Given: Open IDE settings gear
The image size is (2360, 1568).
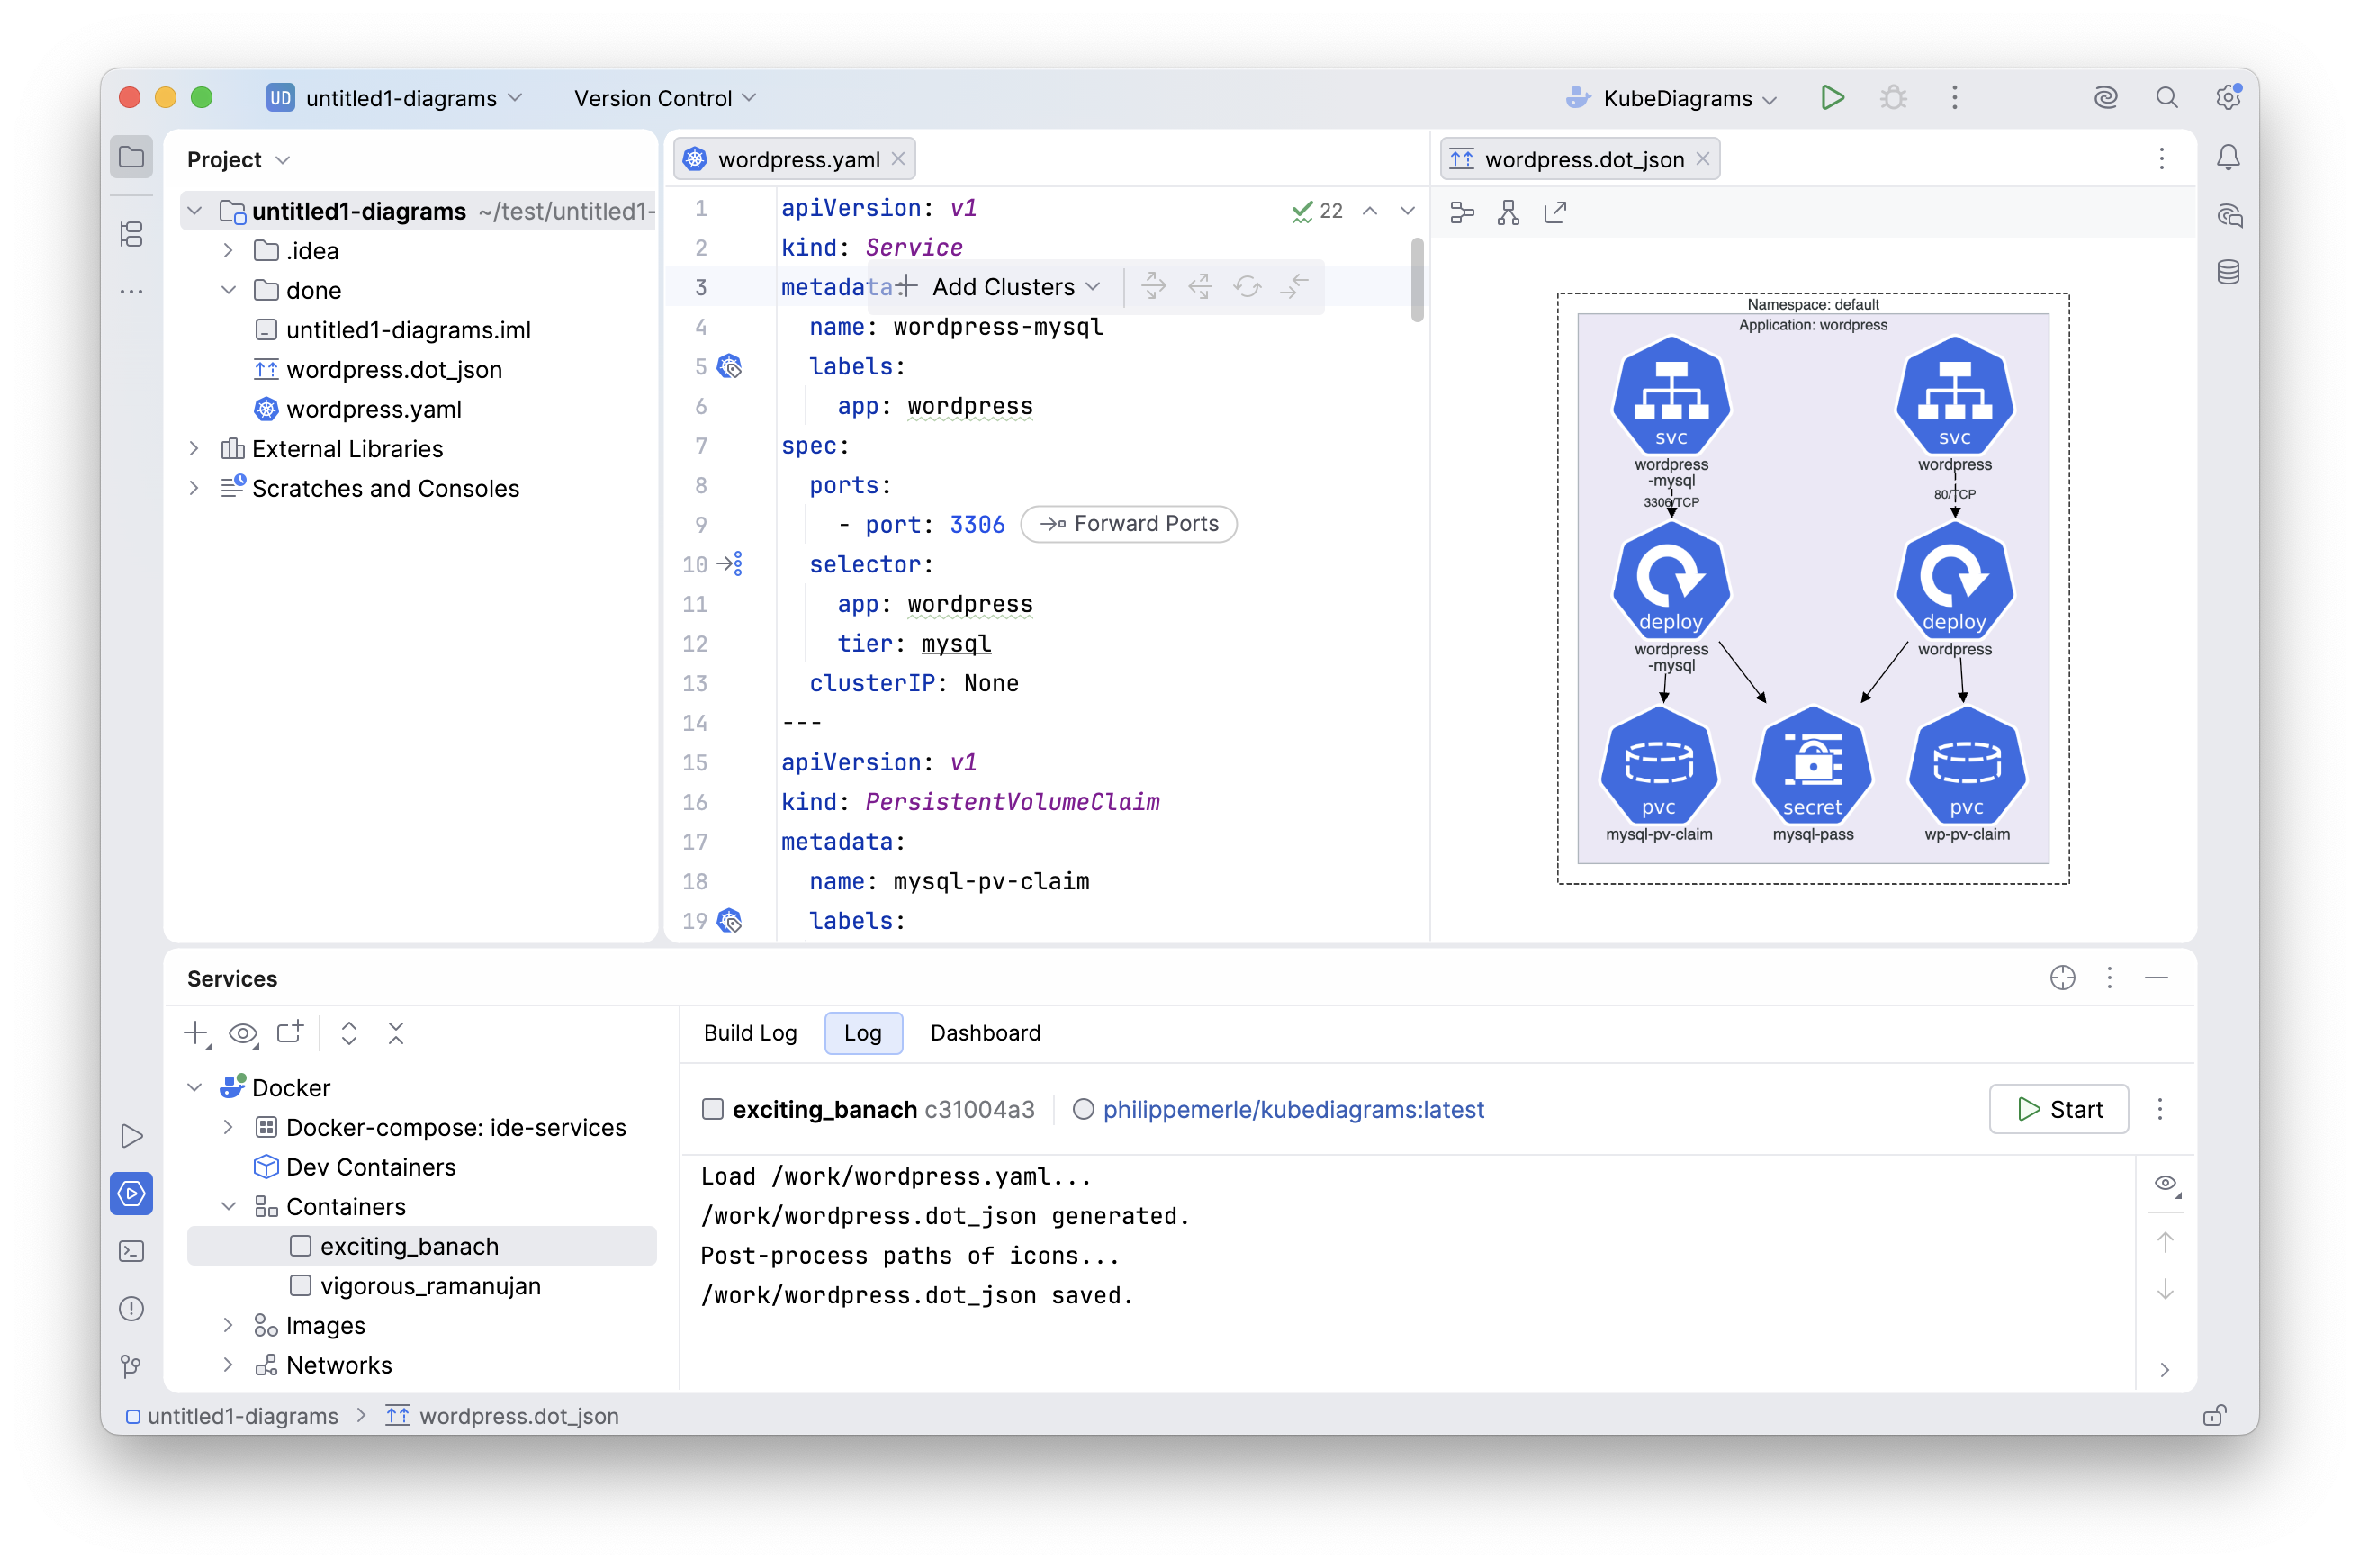Looking at the screenshot, I should 2227,98.
